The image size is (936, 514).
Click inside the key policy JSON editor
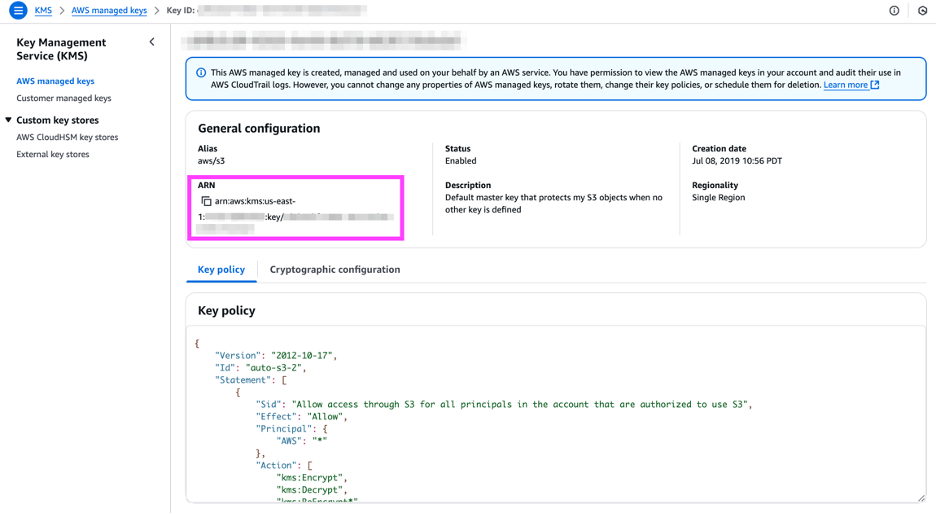tap(555, 414)
